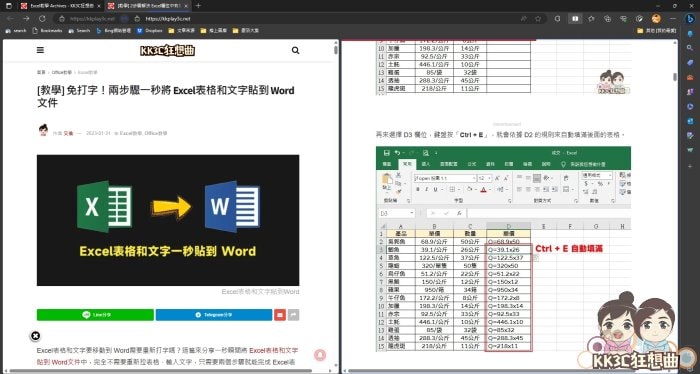The image size is (700, 374).
Task: Open Bing chat sidebar icon
Action: tap(690, 19)
